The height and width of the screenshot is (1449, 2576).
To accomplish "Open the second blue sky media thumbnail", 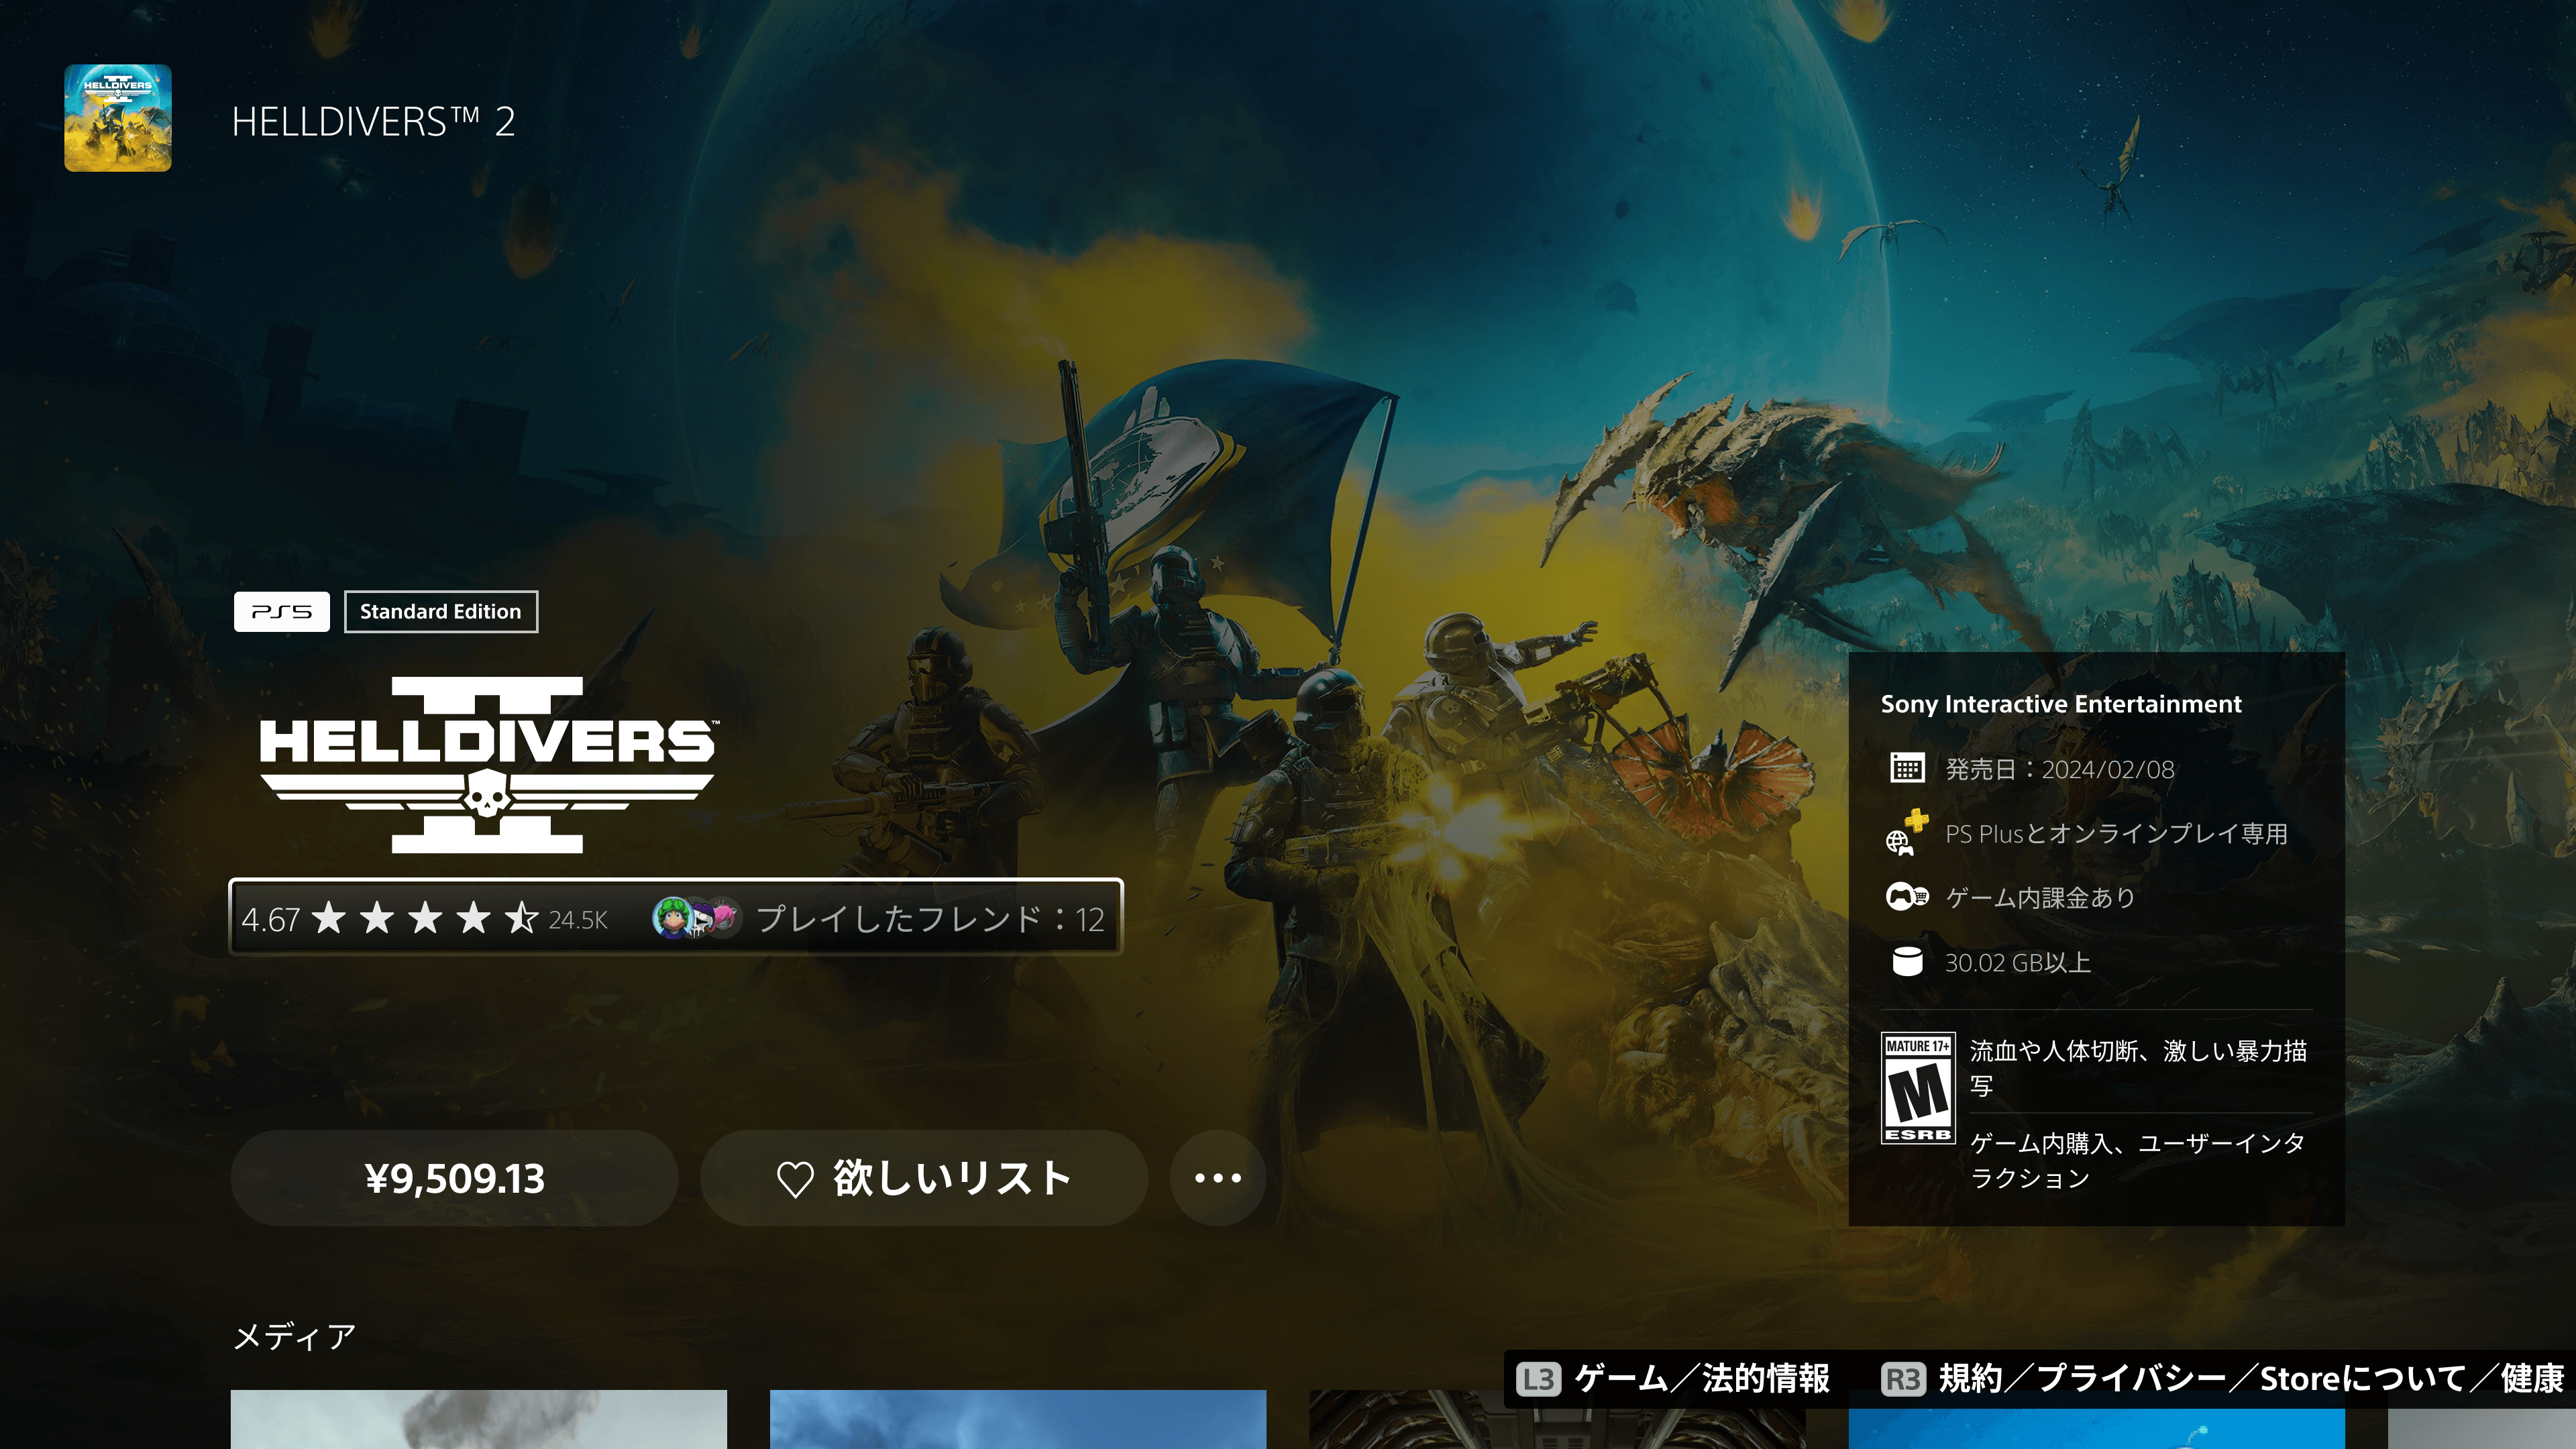I will (1017, 1420).
